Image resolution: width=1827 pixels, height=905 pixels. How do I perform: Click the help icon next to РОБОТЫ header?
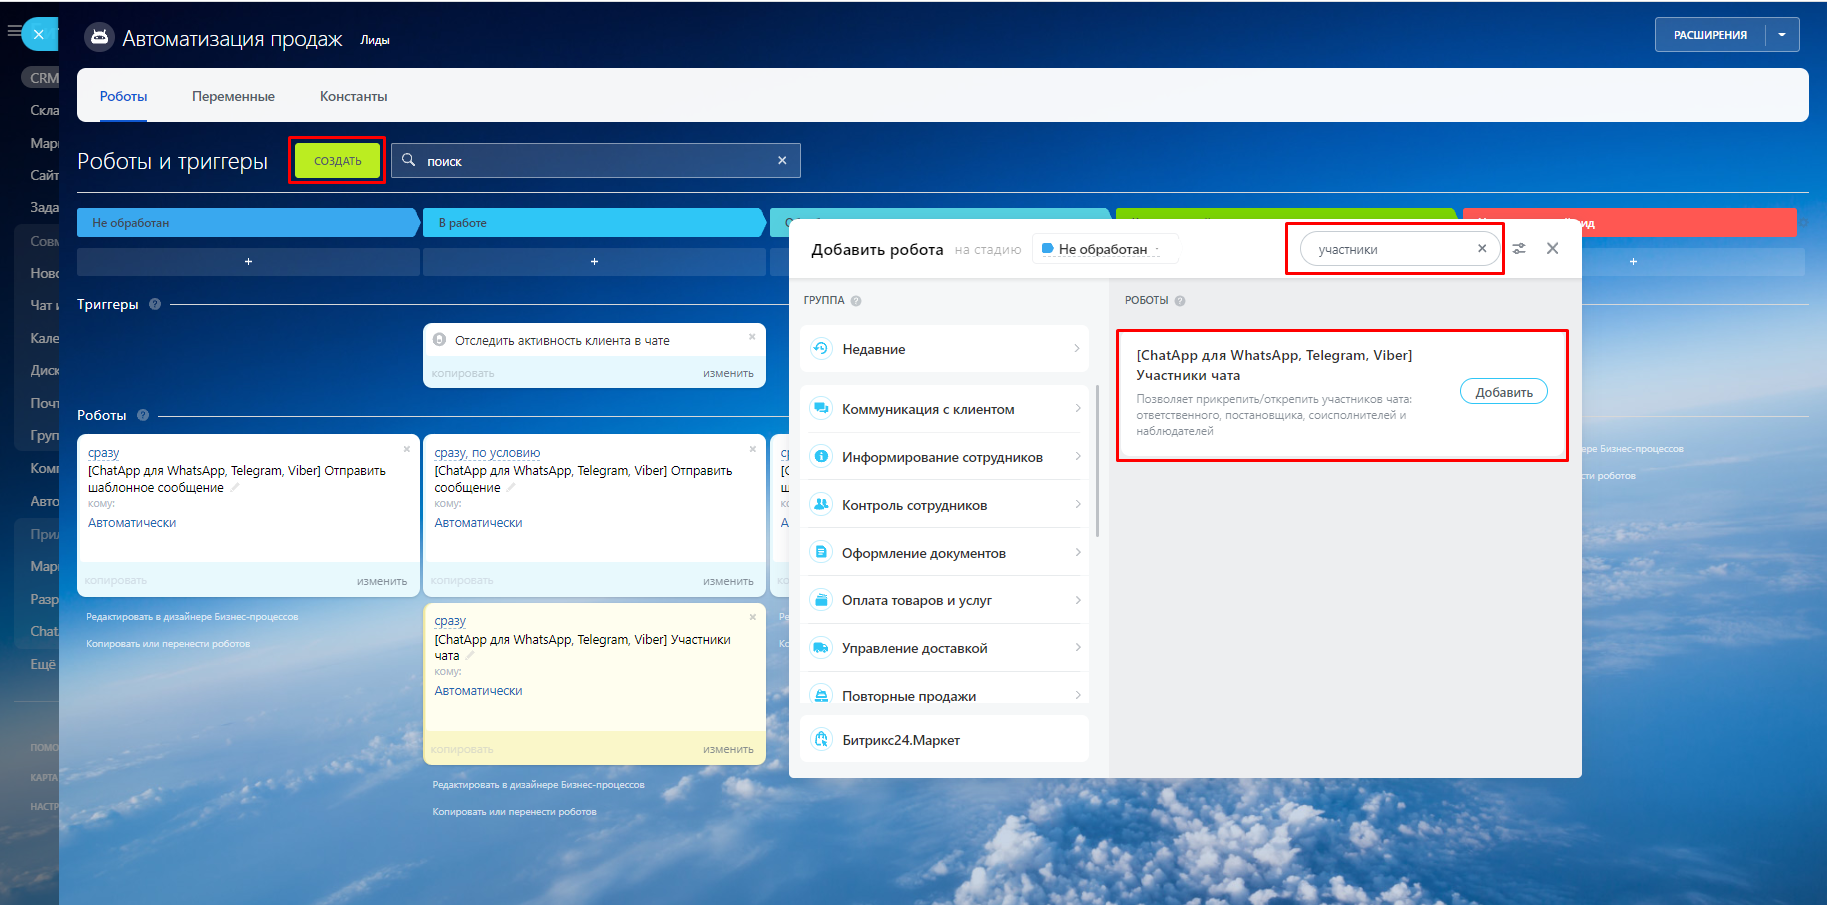click(x=1180, y=301)
